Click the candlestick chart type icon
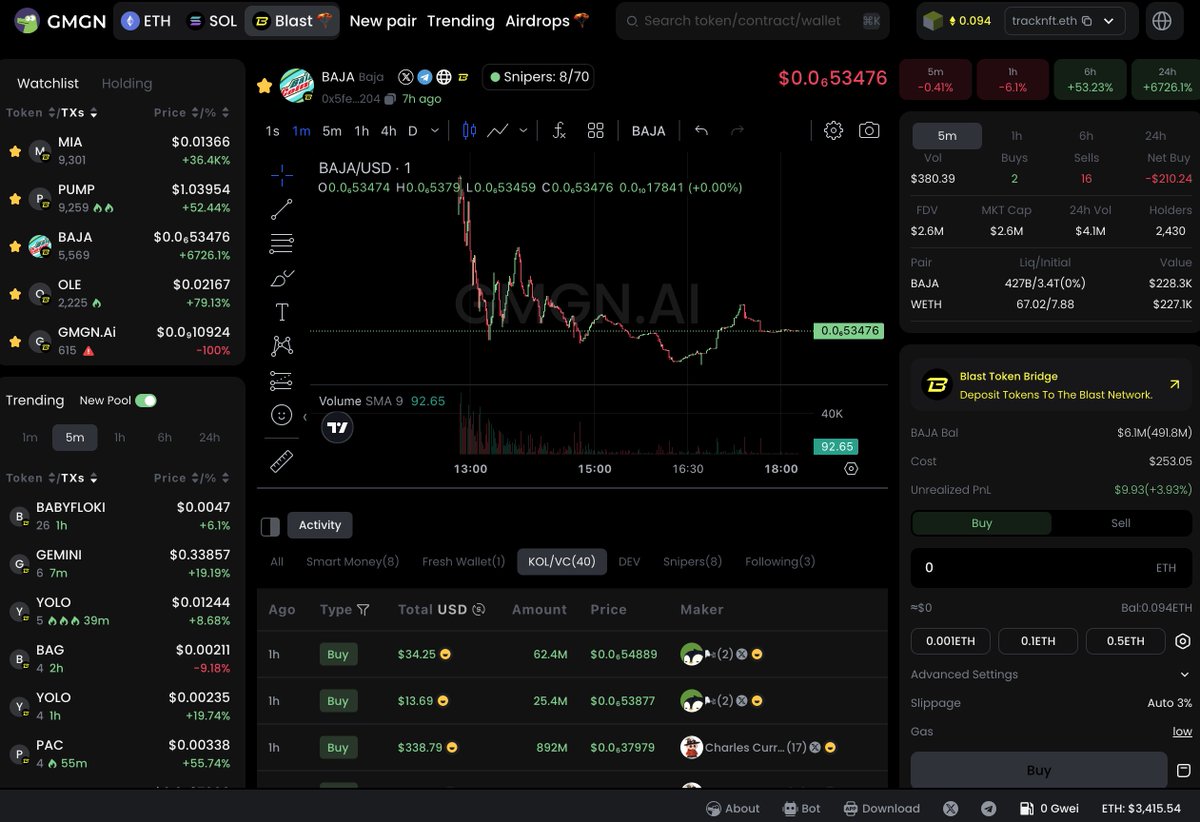 [x=469, y=131]
